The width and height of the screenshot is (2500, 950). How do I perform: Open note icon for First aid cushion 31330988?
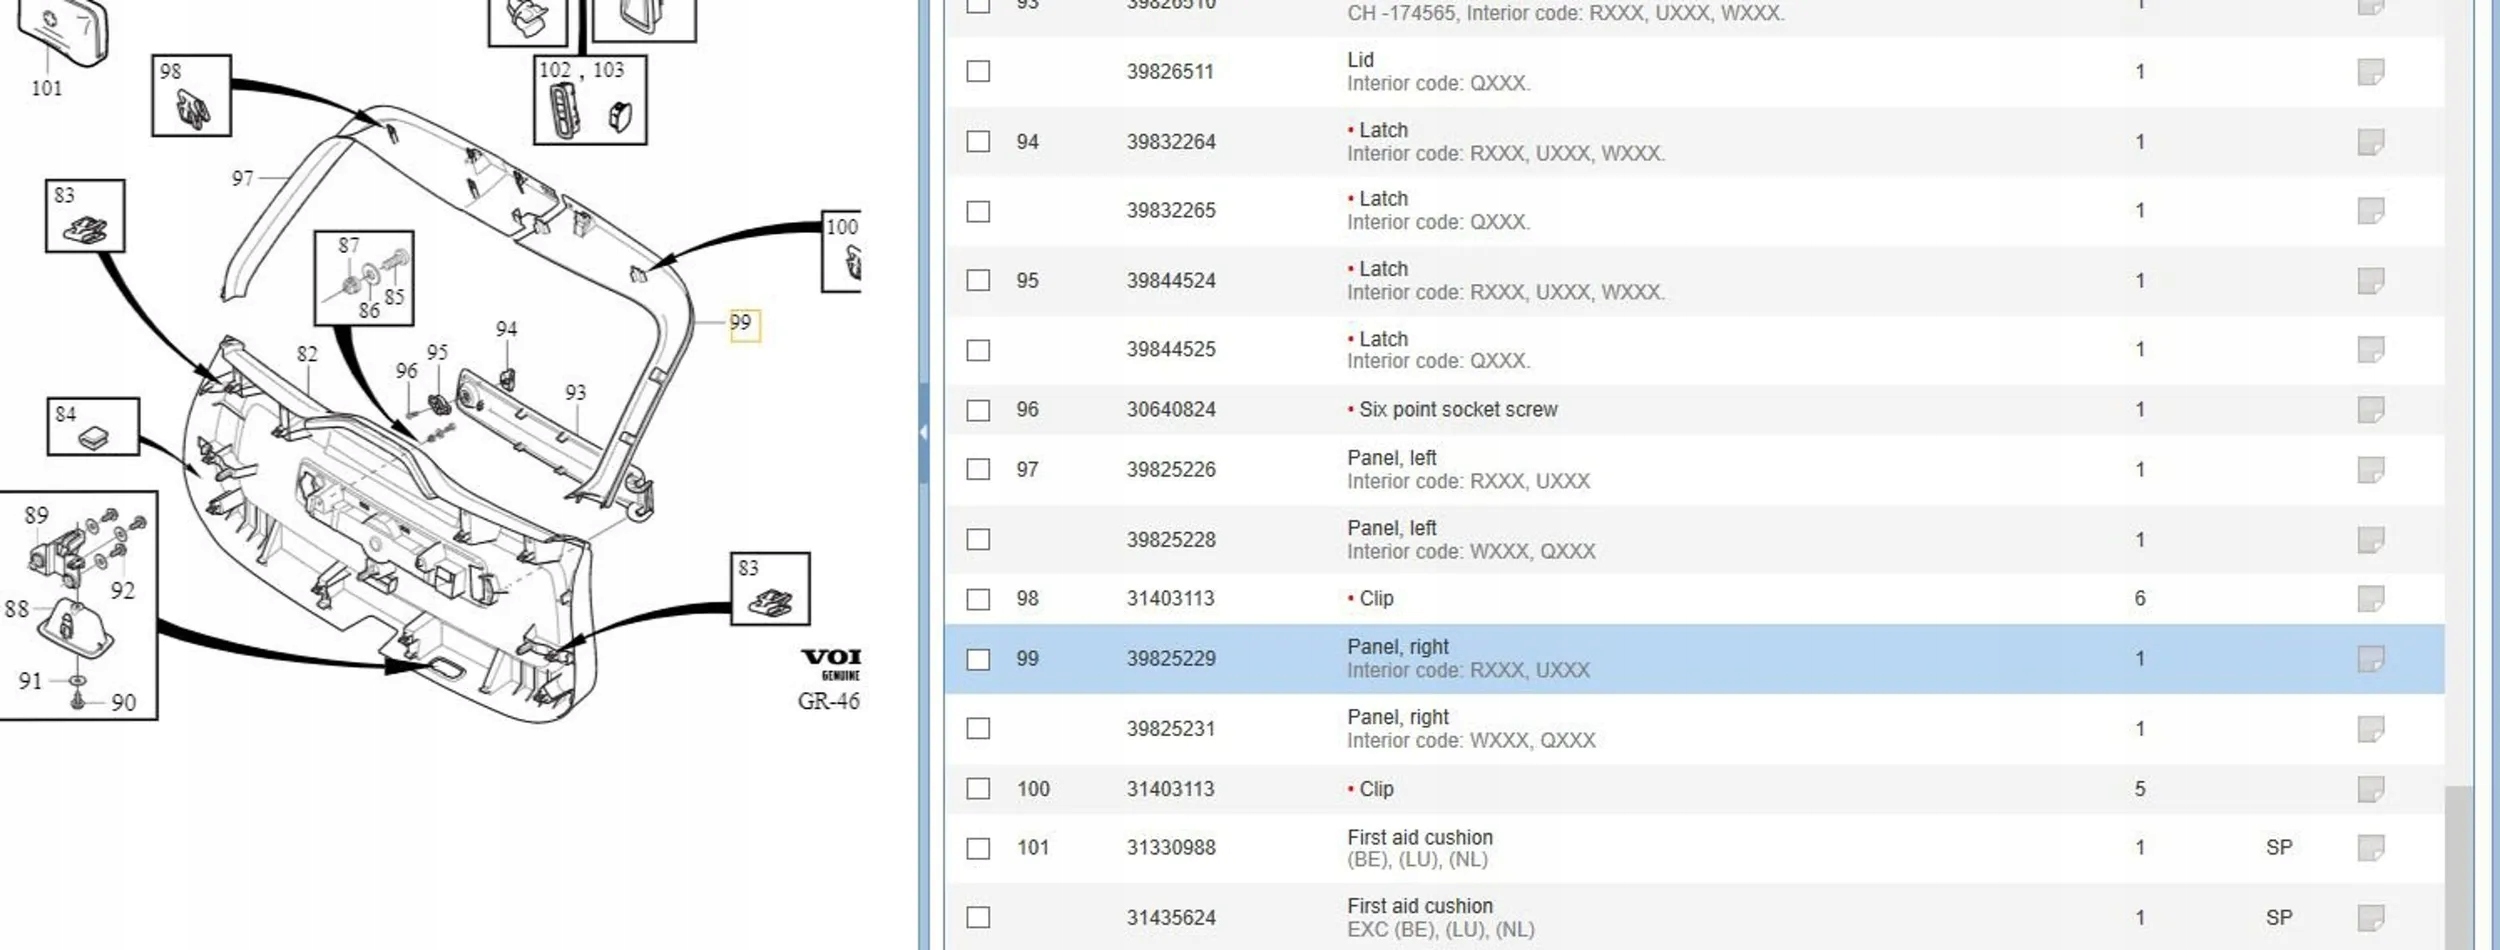(x=2370, y=848)
